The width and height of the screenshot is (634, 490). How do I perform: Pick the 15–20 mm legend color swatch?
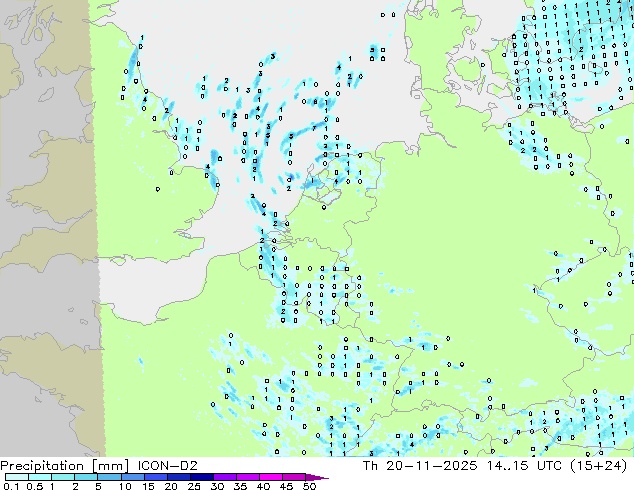[155, 477]
